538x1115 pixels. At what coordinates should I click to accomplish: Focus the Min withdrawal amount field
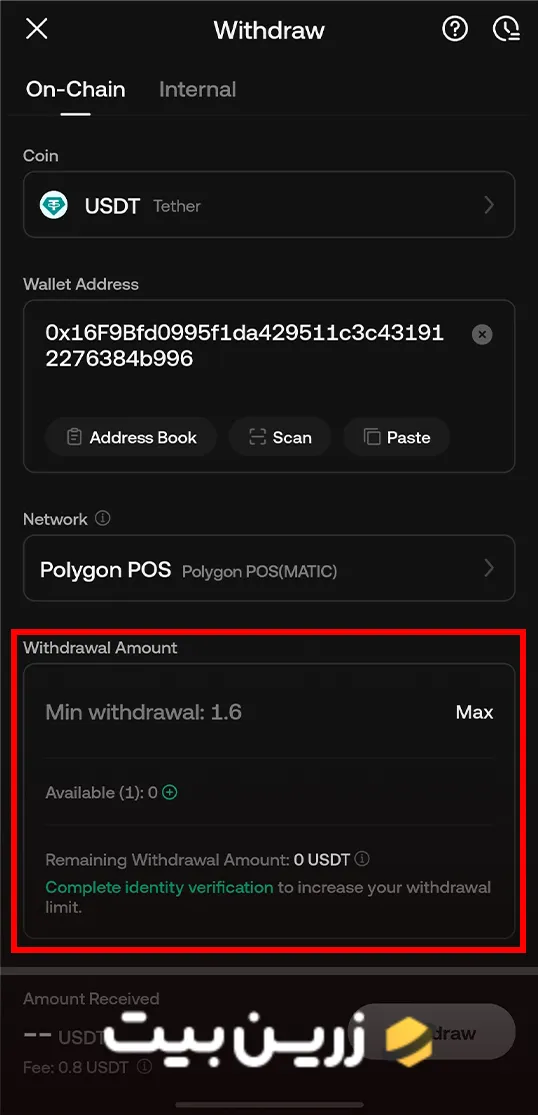[x=242, y=713]
